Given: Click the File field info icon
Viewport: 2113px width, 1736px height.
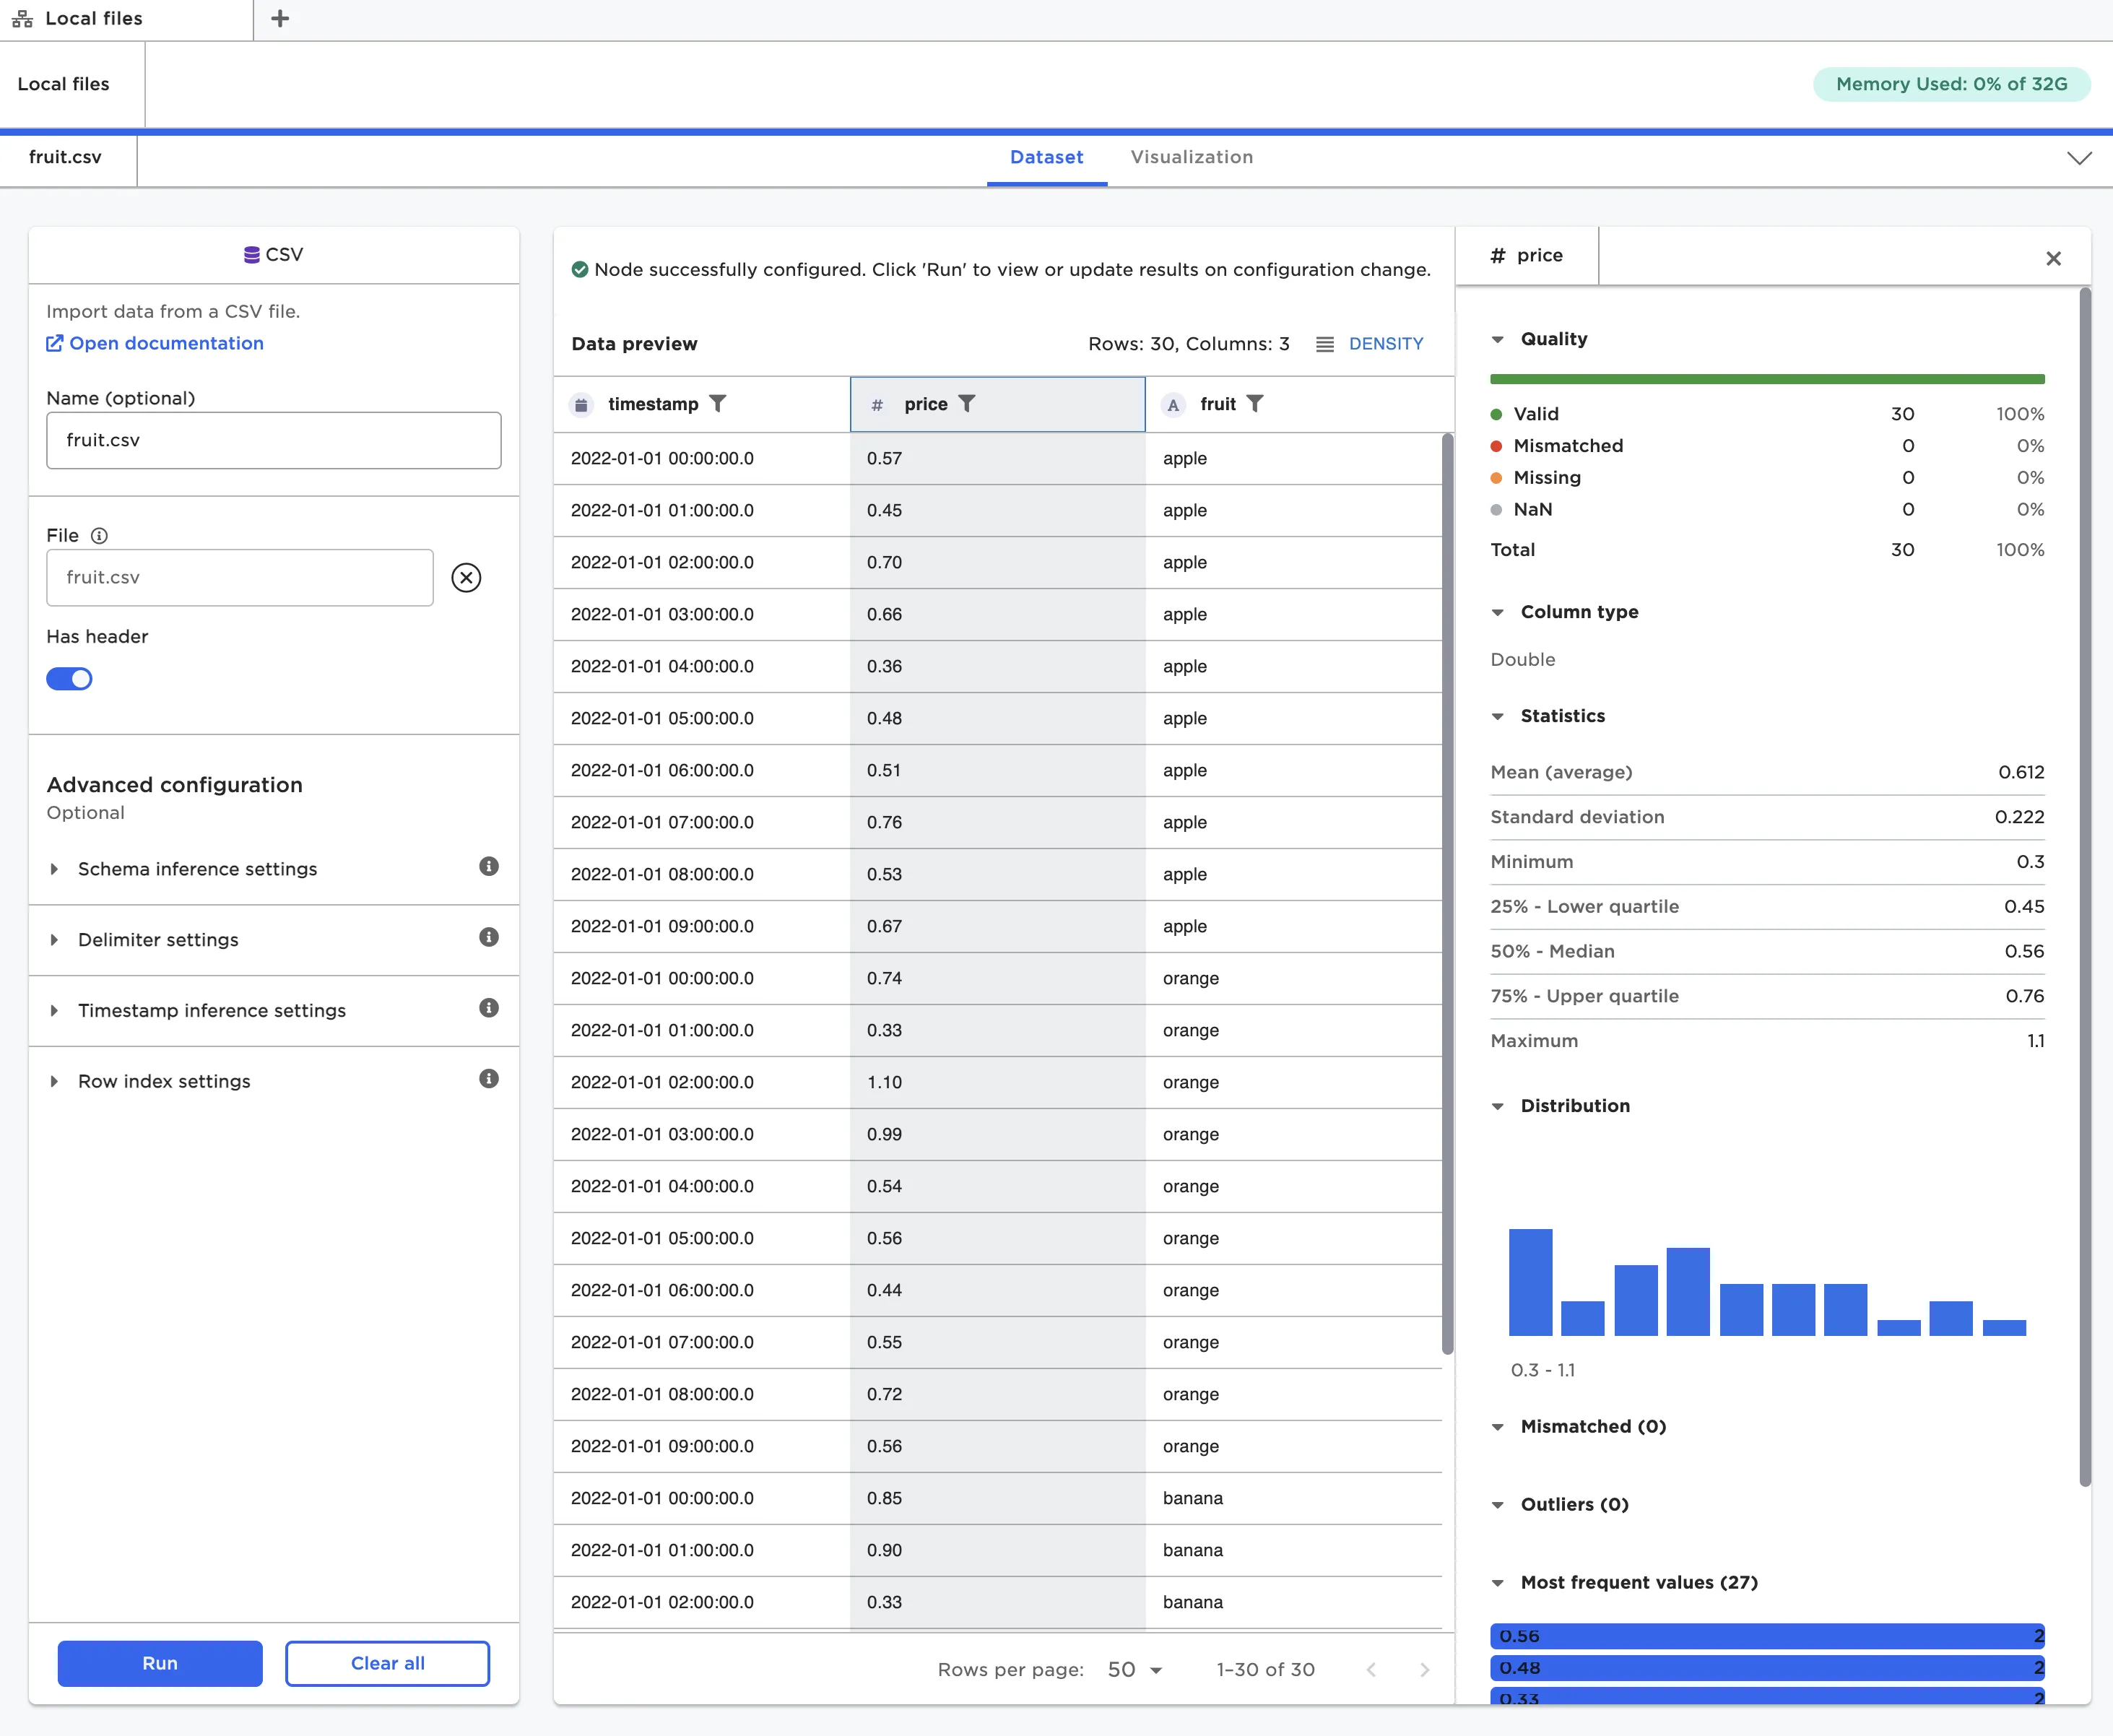Looking at the screenshot, I should [99, 535].
